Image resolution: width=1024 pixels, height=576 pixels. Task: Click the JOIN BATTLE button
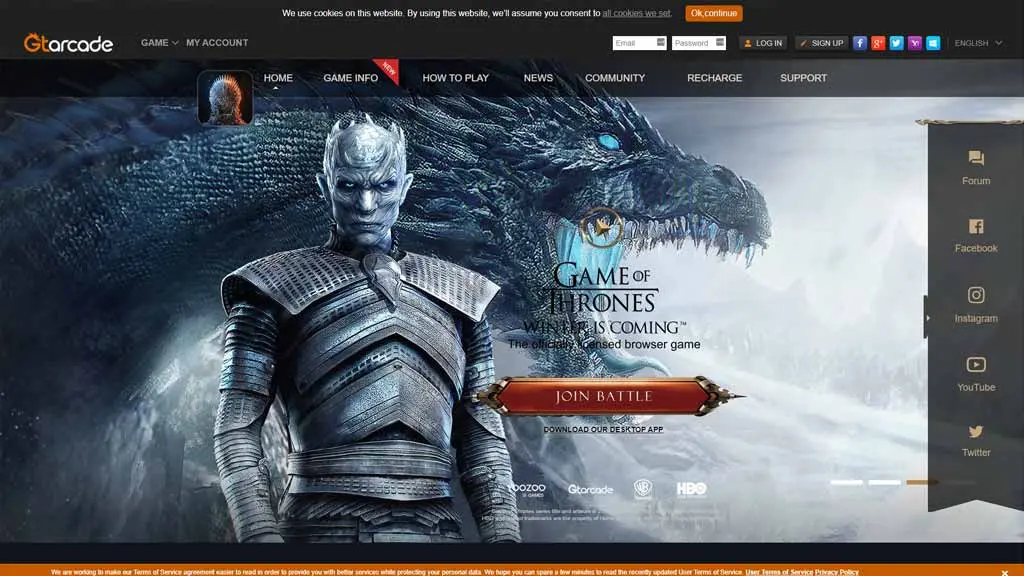[x=604, y=396]
